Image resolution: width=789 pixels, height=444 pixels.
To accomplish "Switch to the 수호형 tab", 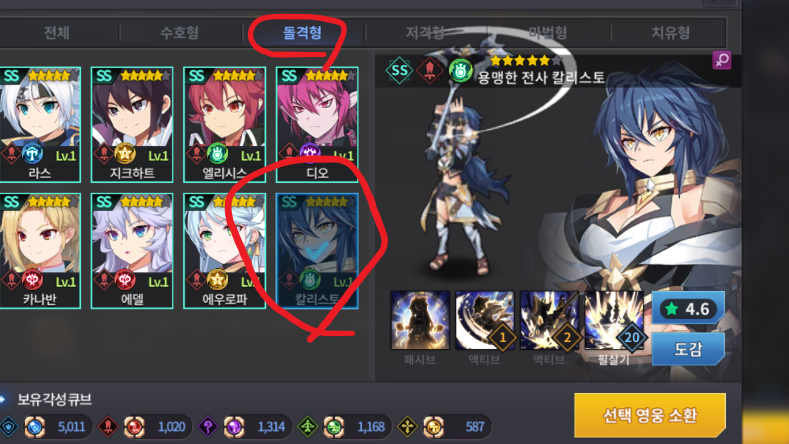I will 180,33.
